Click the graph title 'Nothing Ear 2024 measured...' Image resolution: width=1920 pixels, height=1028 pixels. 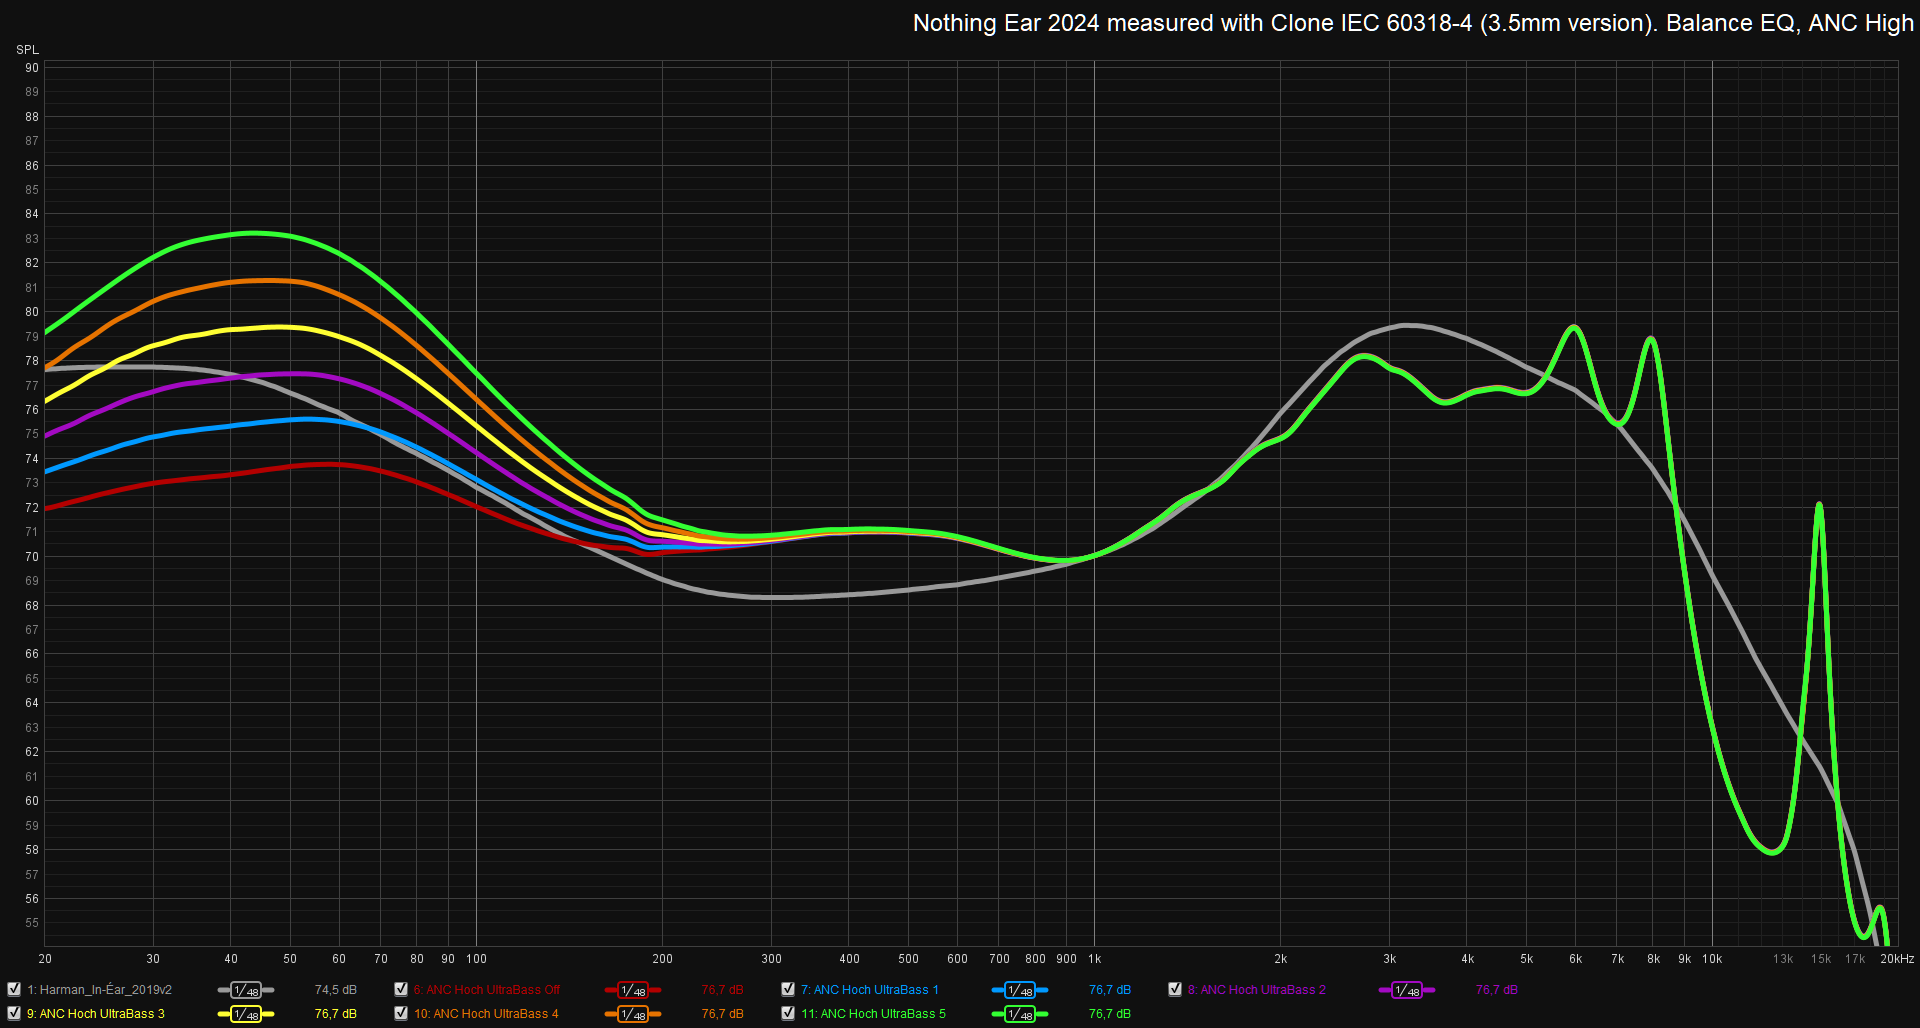click(x=1413, y=23)
